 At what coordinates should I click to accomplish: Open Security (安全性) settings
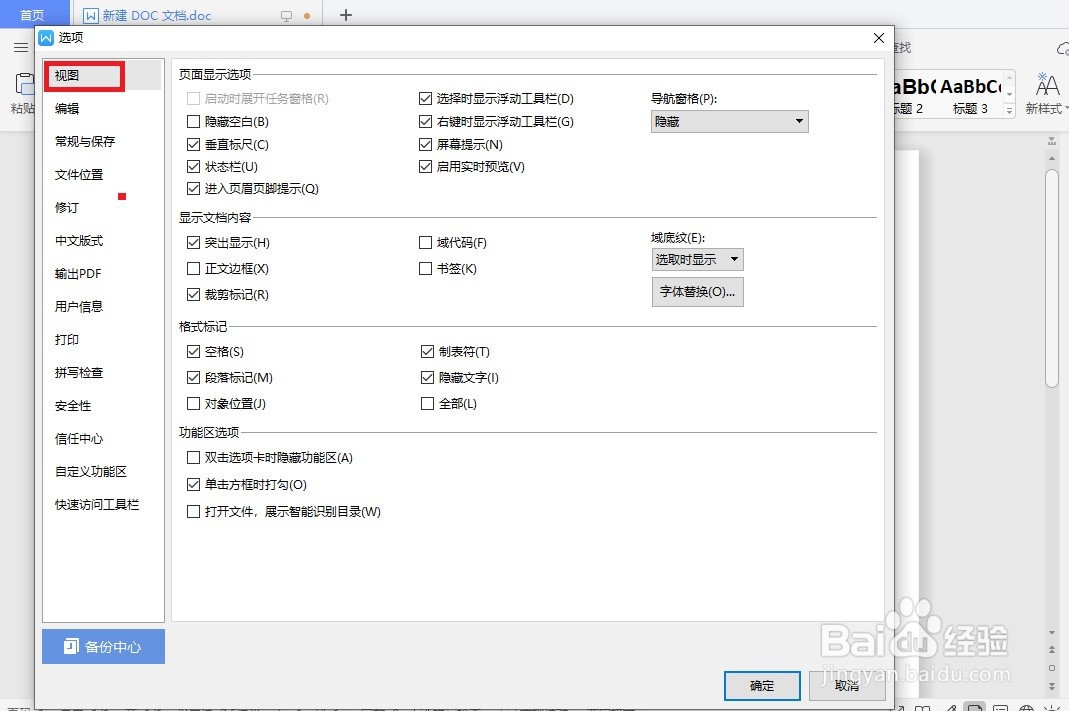pyautogui.click(x=73, y=406)
